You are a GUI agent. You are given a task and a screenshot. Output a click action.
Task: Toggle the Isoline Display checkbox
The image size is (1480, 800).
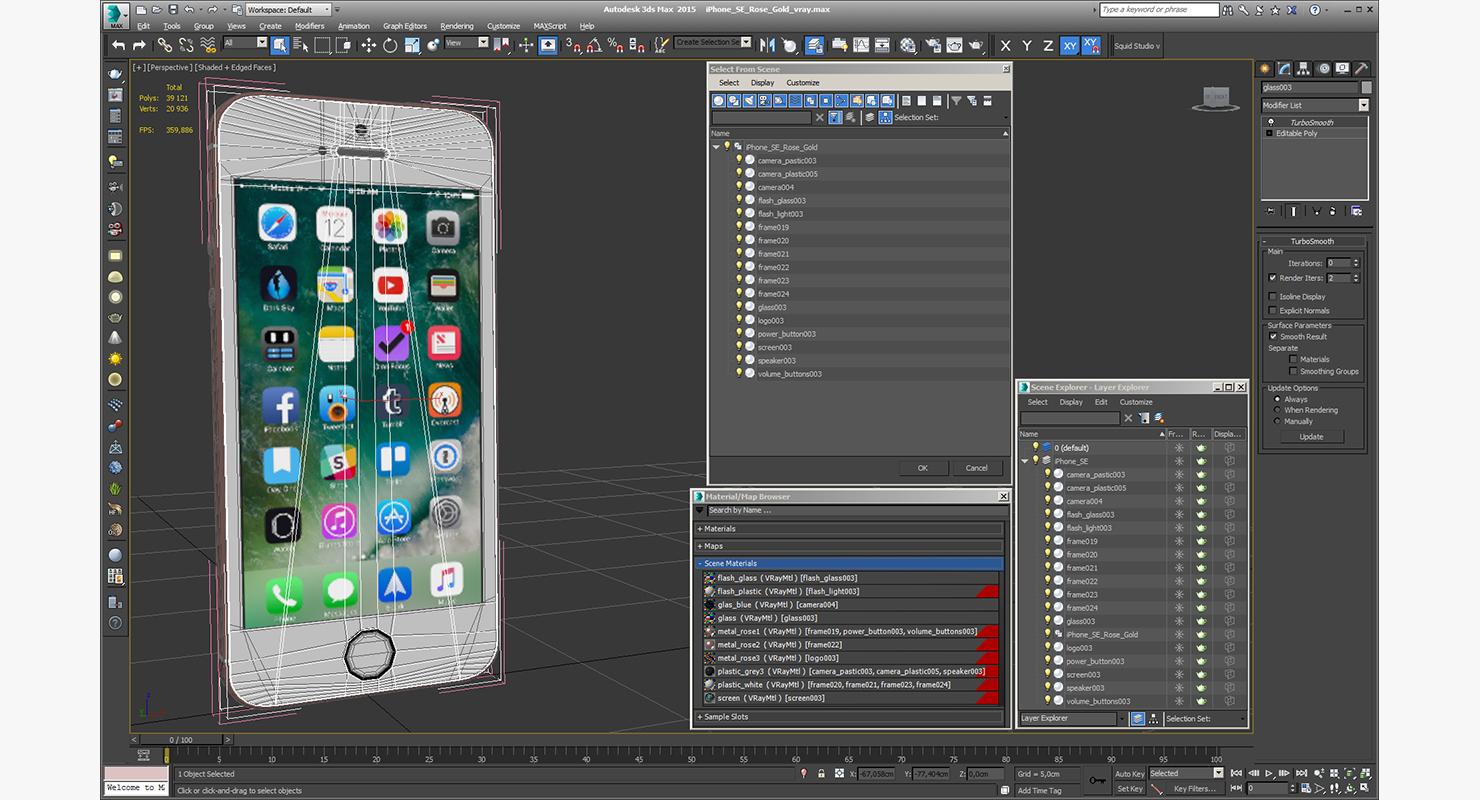[1272, 297]
